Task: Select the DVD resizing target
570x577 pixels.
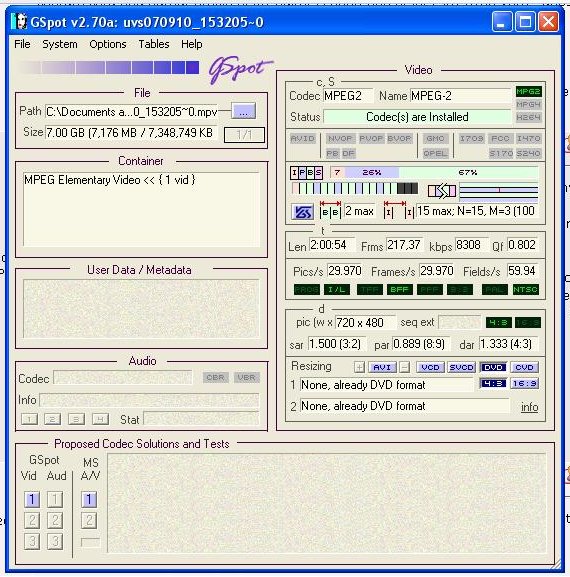Action: click(493, 367)
